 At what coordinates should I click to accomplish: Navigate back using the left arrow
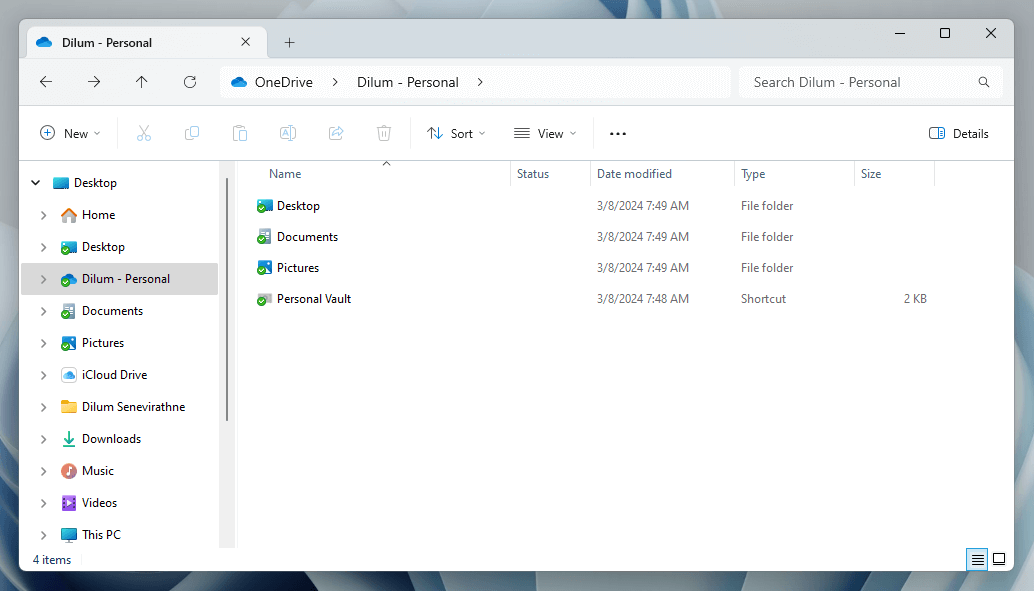point(45,82)
